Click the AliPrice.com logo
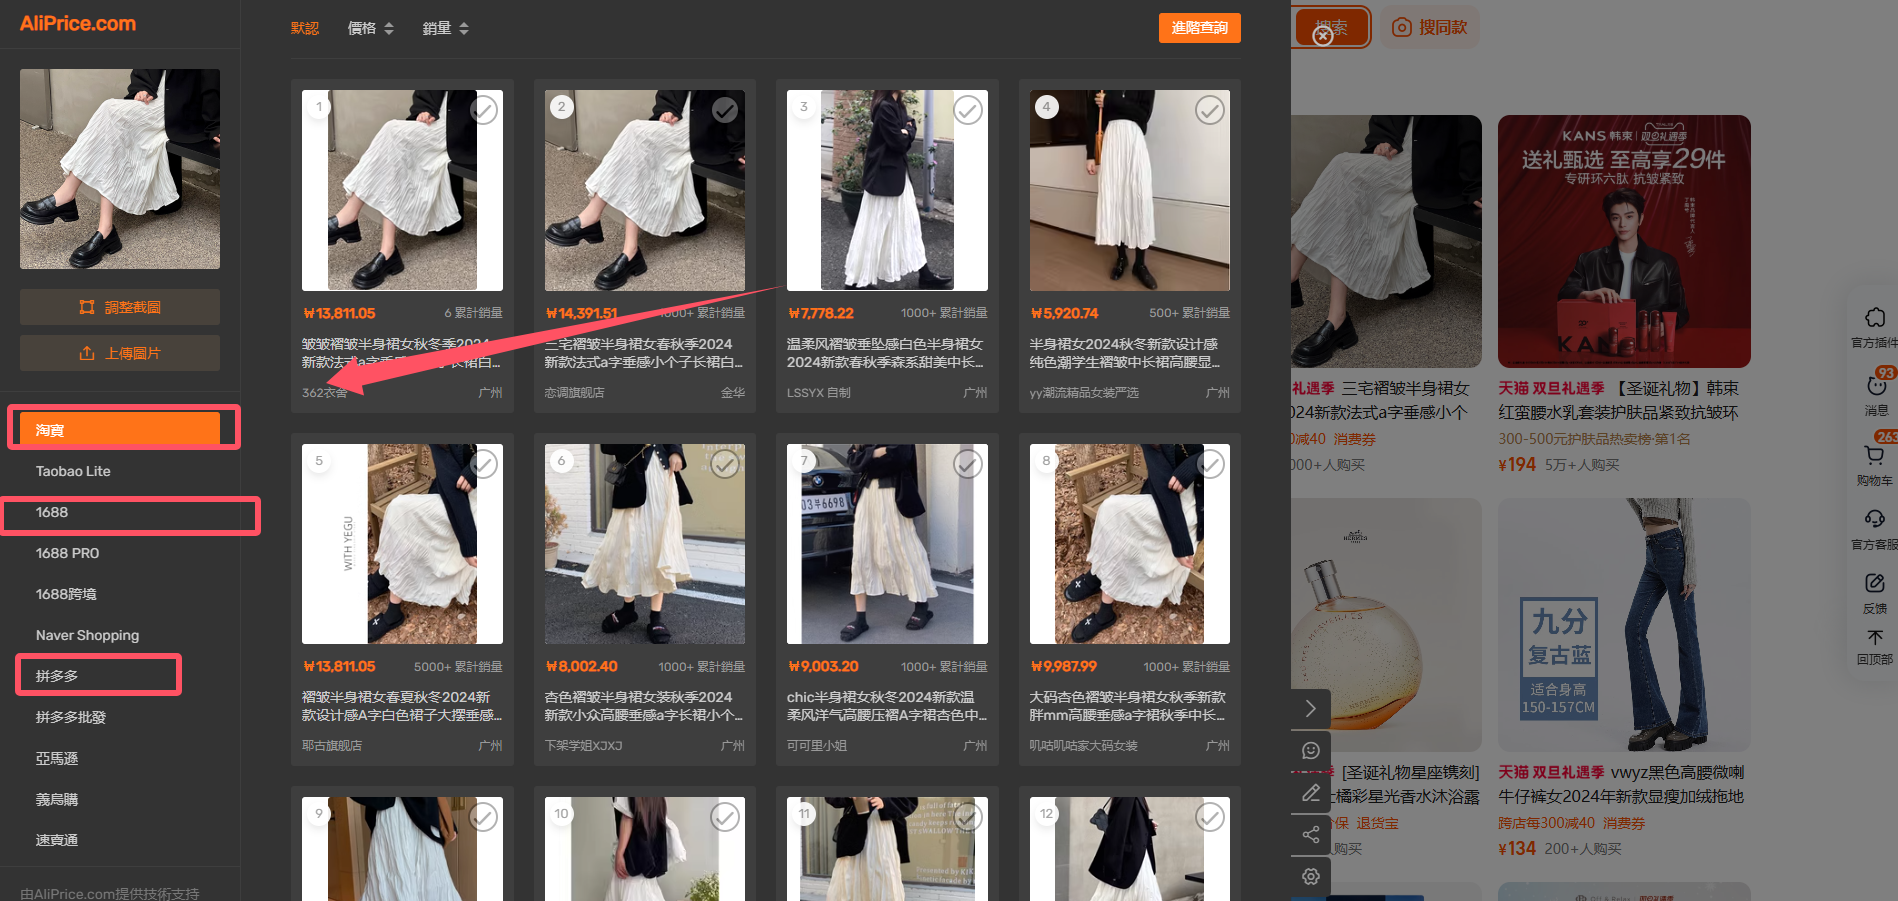Viewport: 1898px width, 901px height. tap(78, 23)
